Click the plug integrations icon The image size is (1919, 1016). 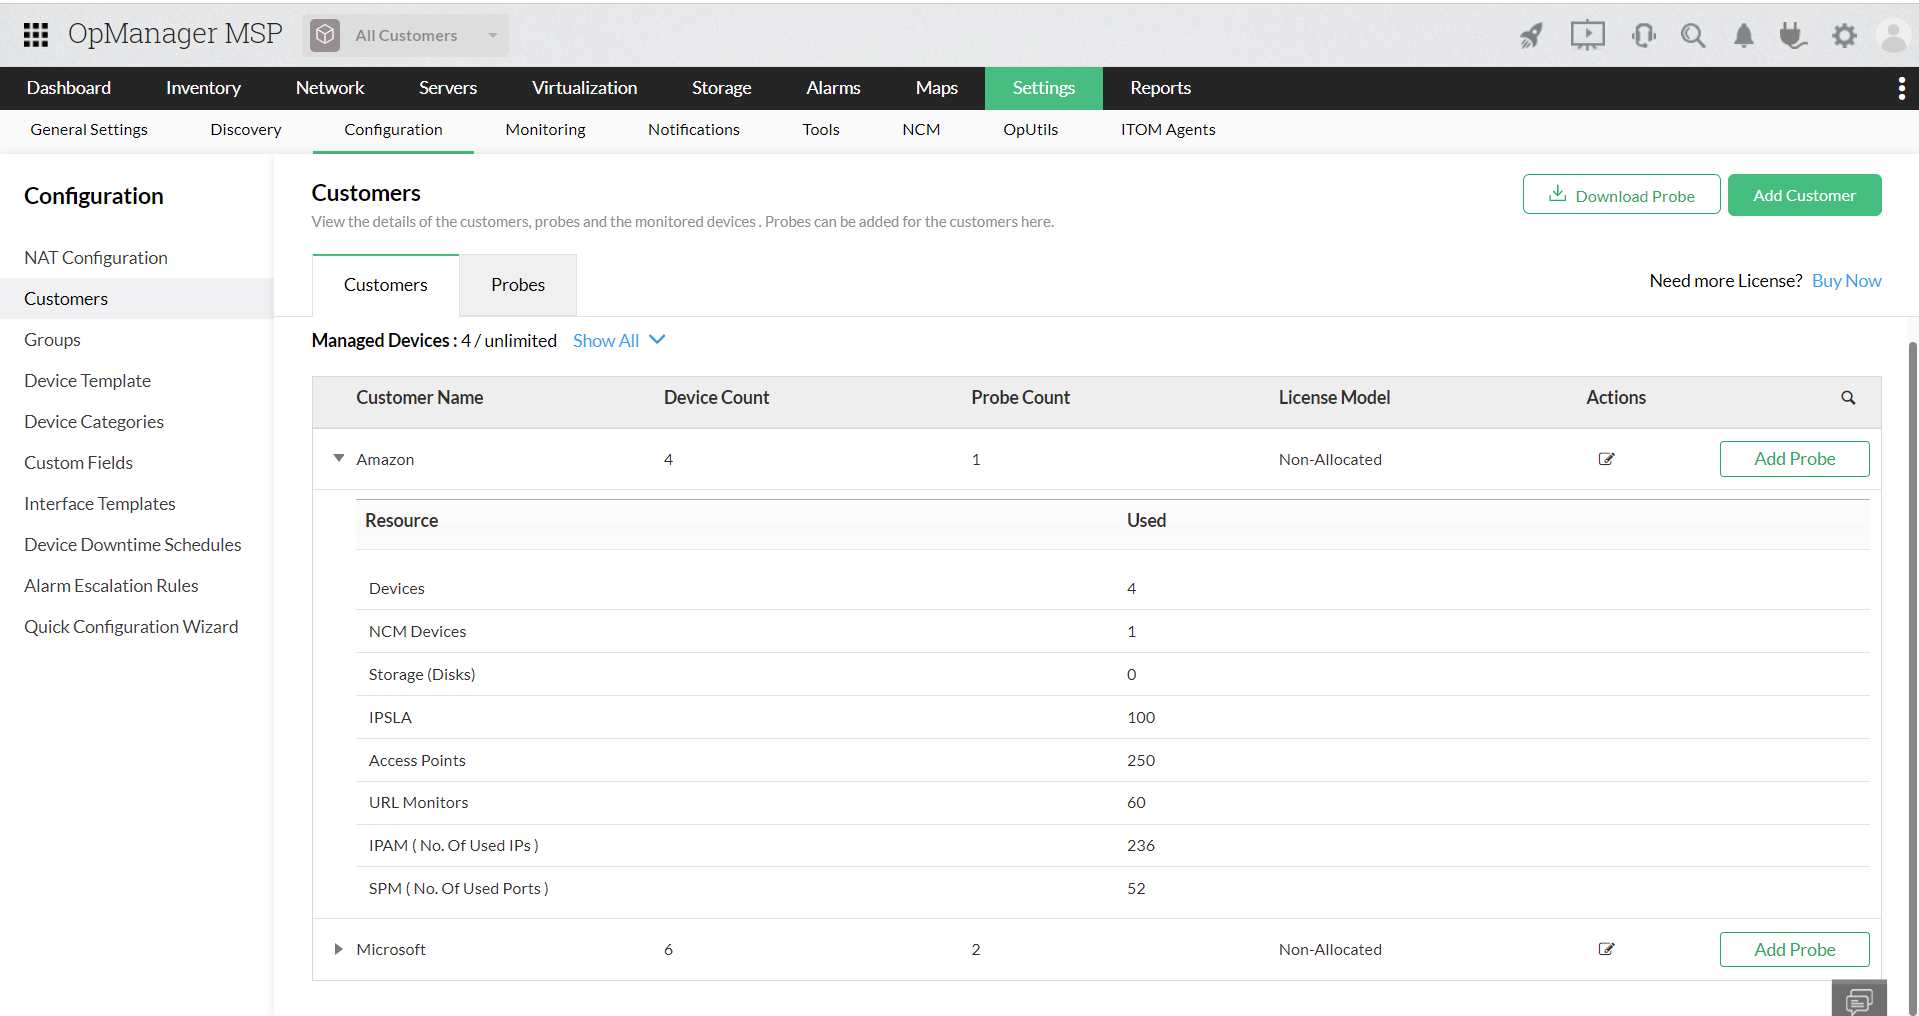pos(1793,36)
